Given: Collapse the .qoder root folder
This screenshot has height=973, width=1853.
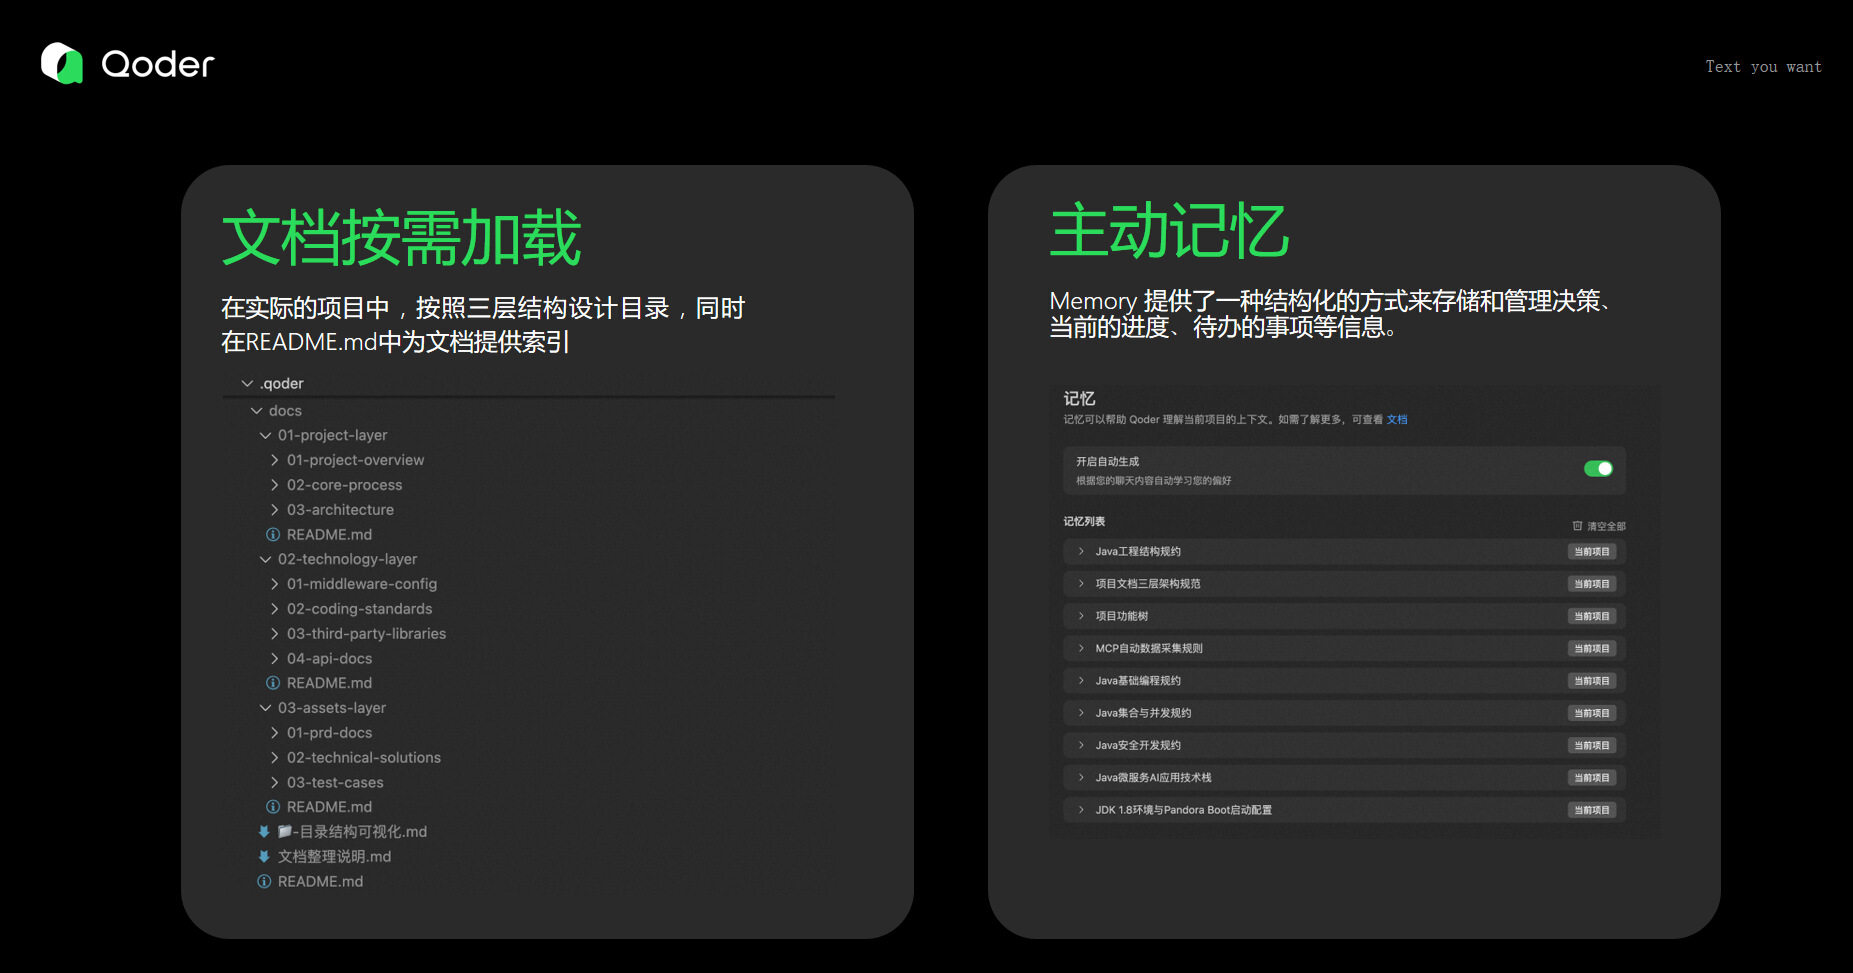Looking at the screenshot, I should point(247,383).
